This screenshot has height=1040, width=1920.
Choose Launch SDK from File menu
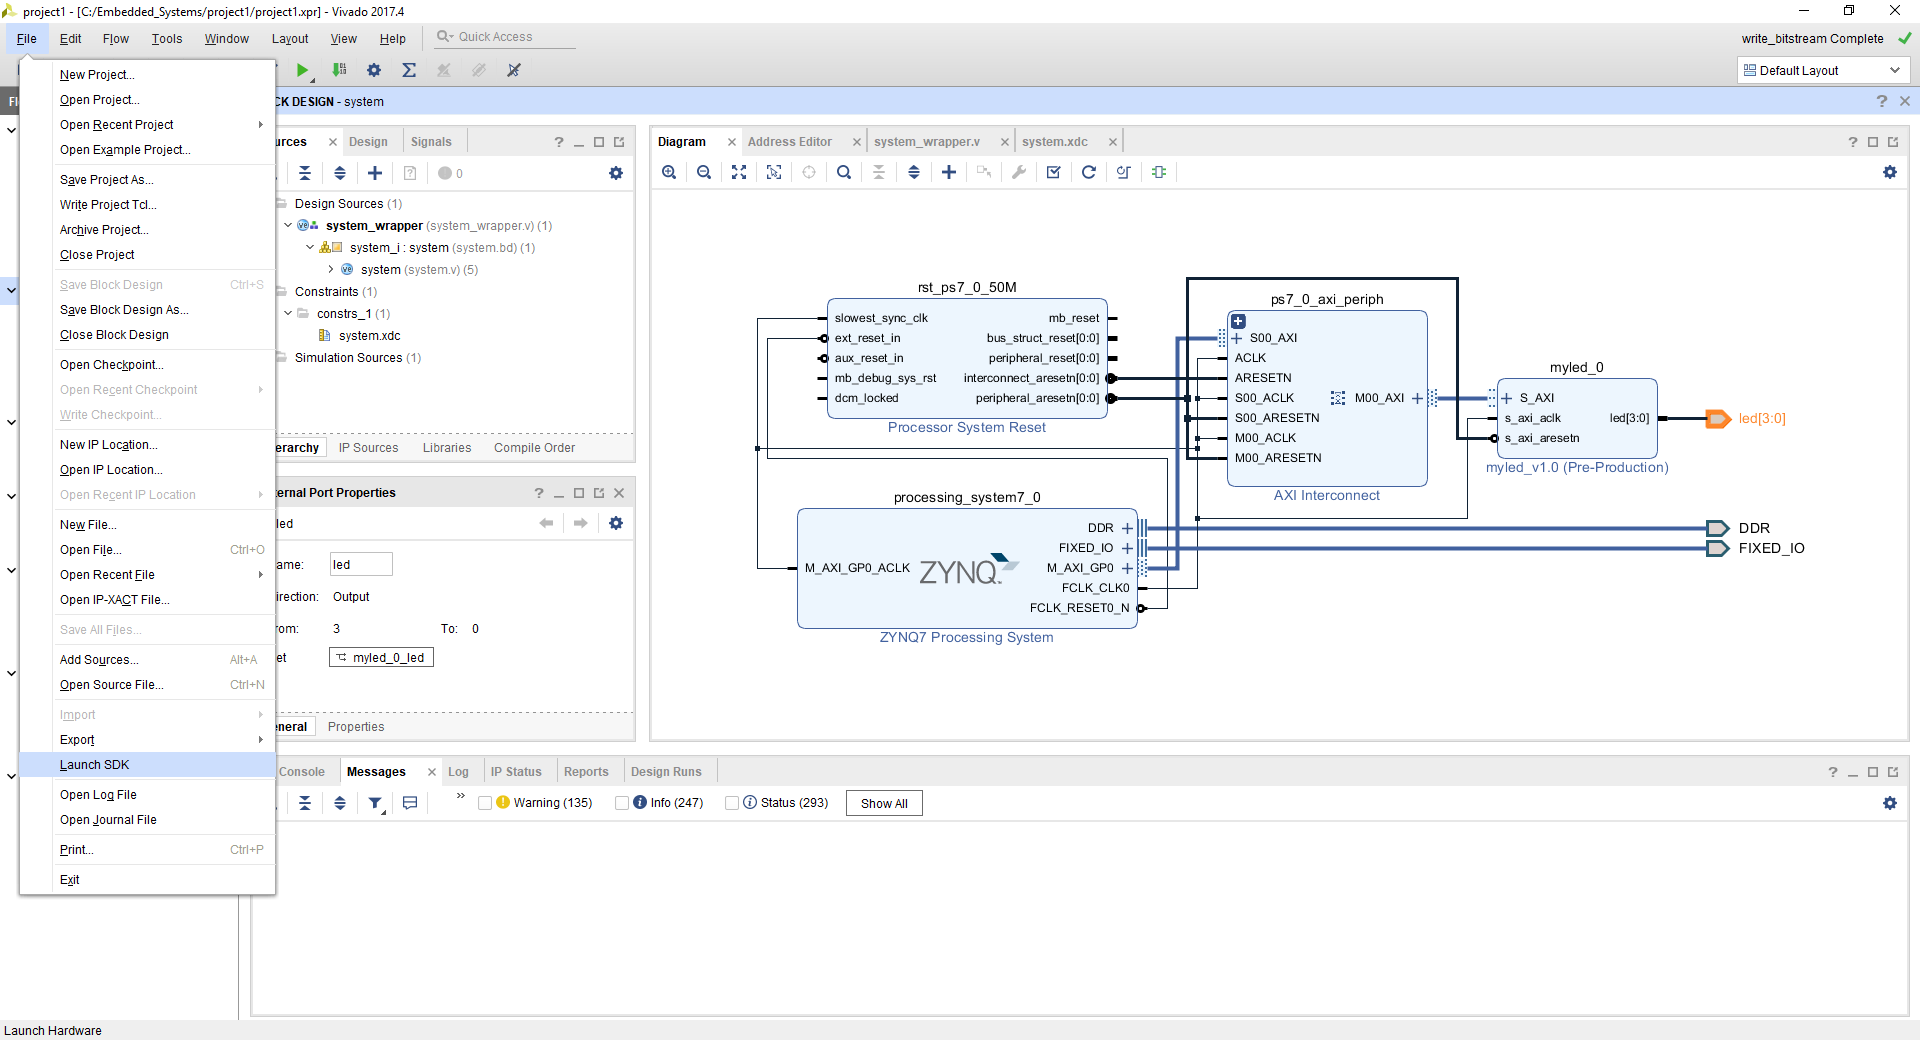click(147, 765)
